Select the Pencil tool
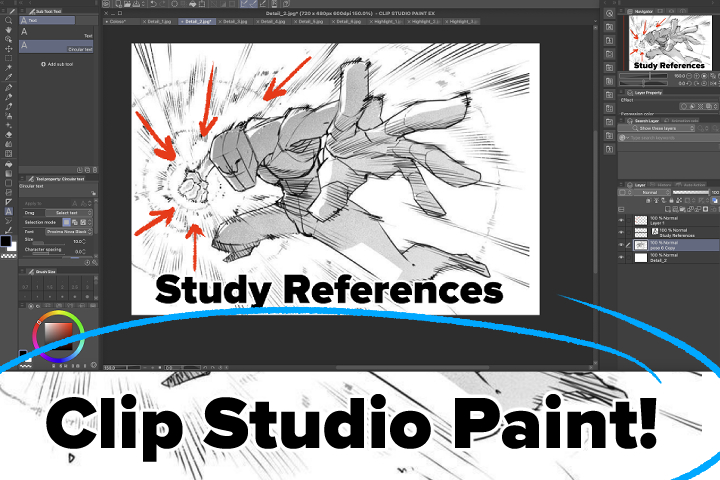This screenshot has width=720, height=480. click(8, 97)
